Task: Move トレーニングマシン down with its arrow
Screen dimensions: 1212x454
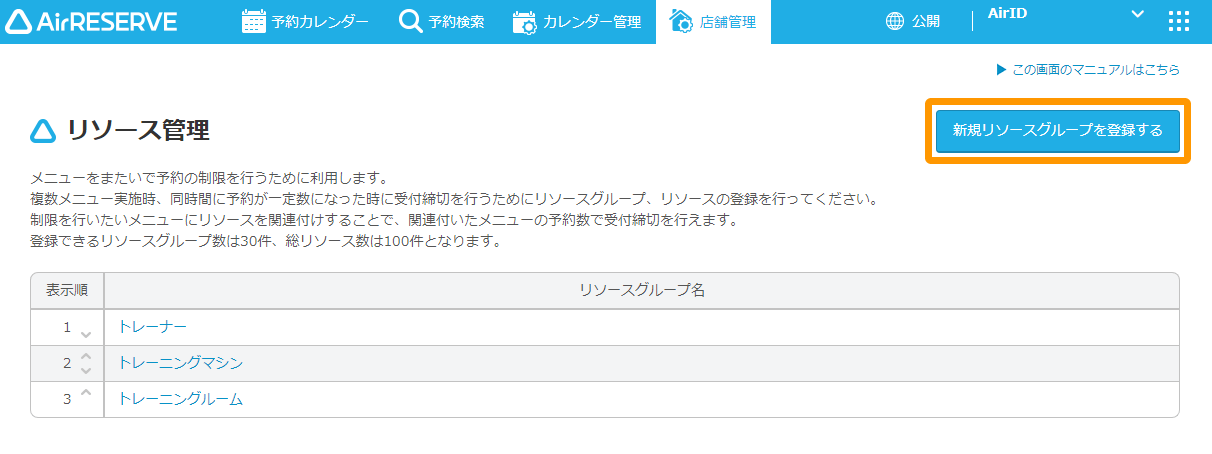Action: pyautogui.click(x=86, y=370)
